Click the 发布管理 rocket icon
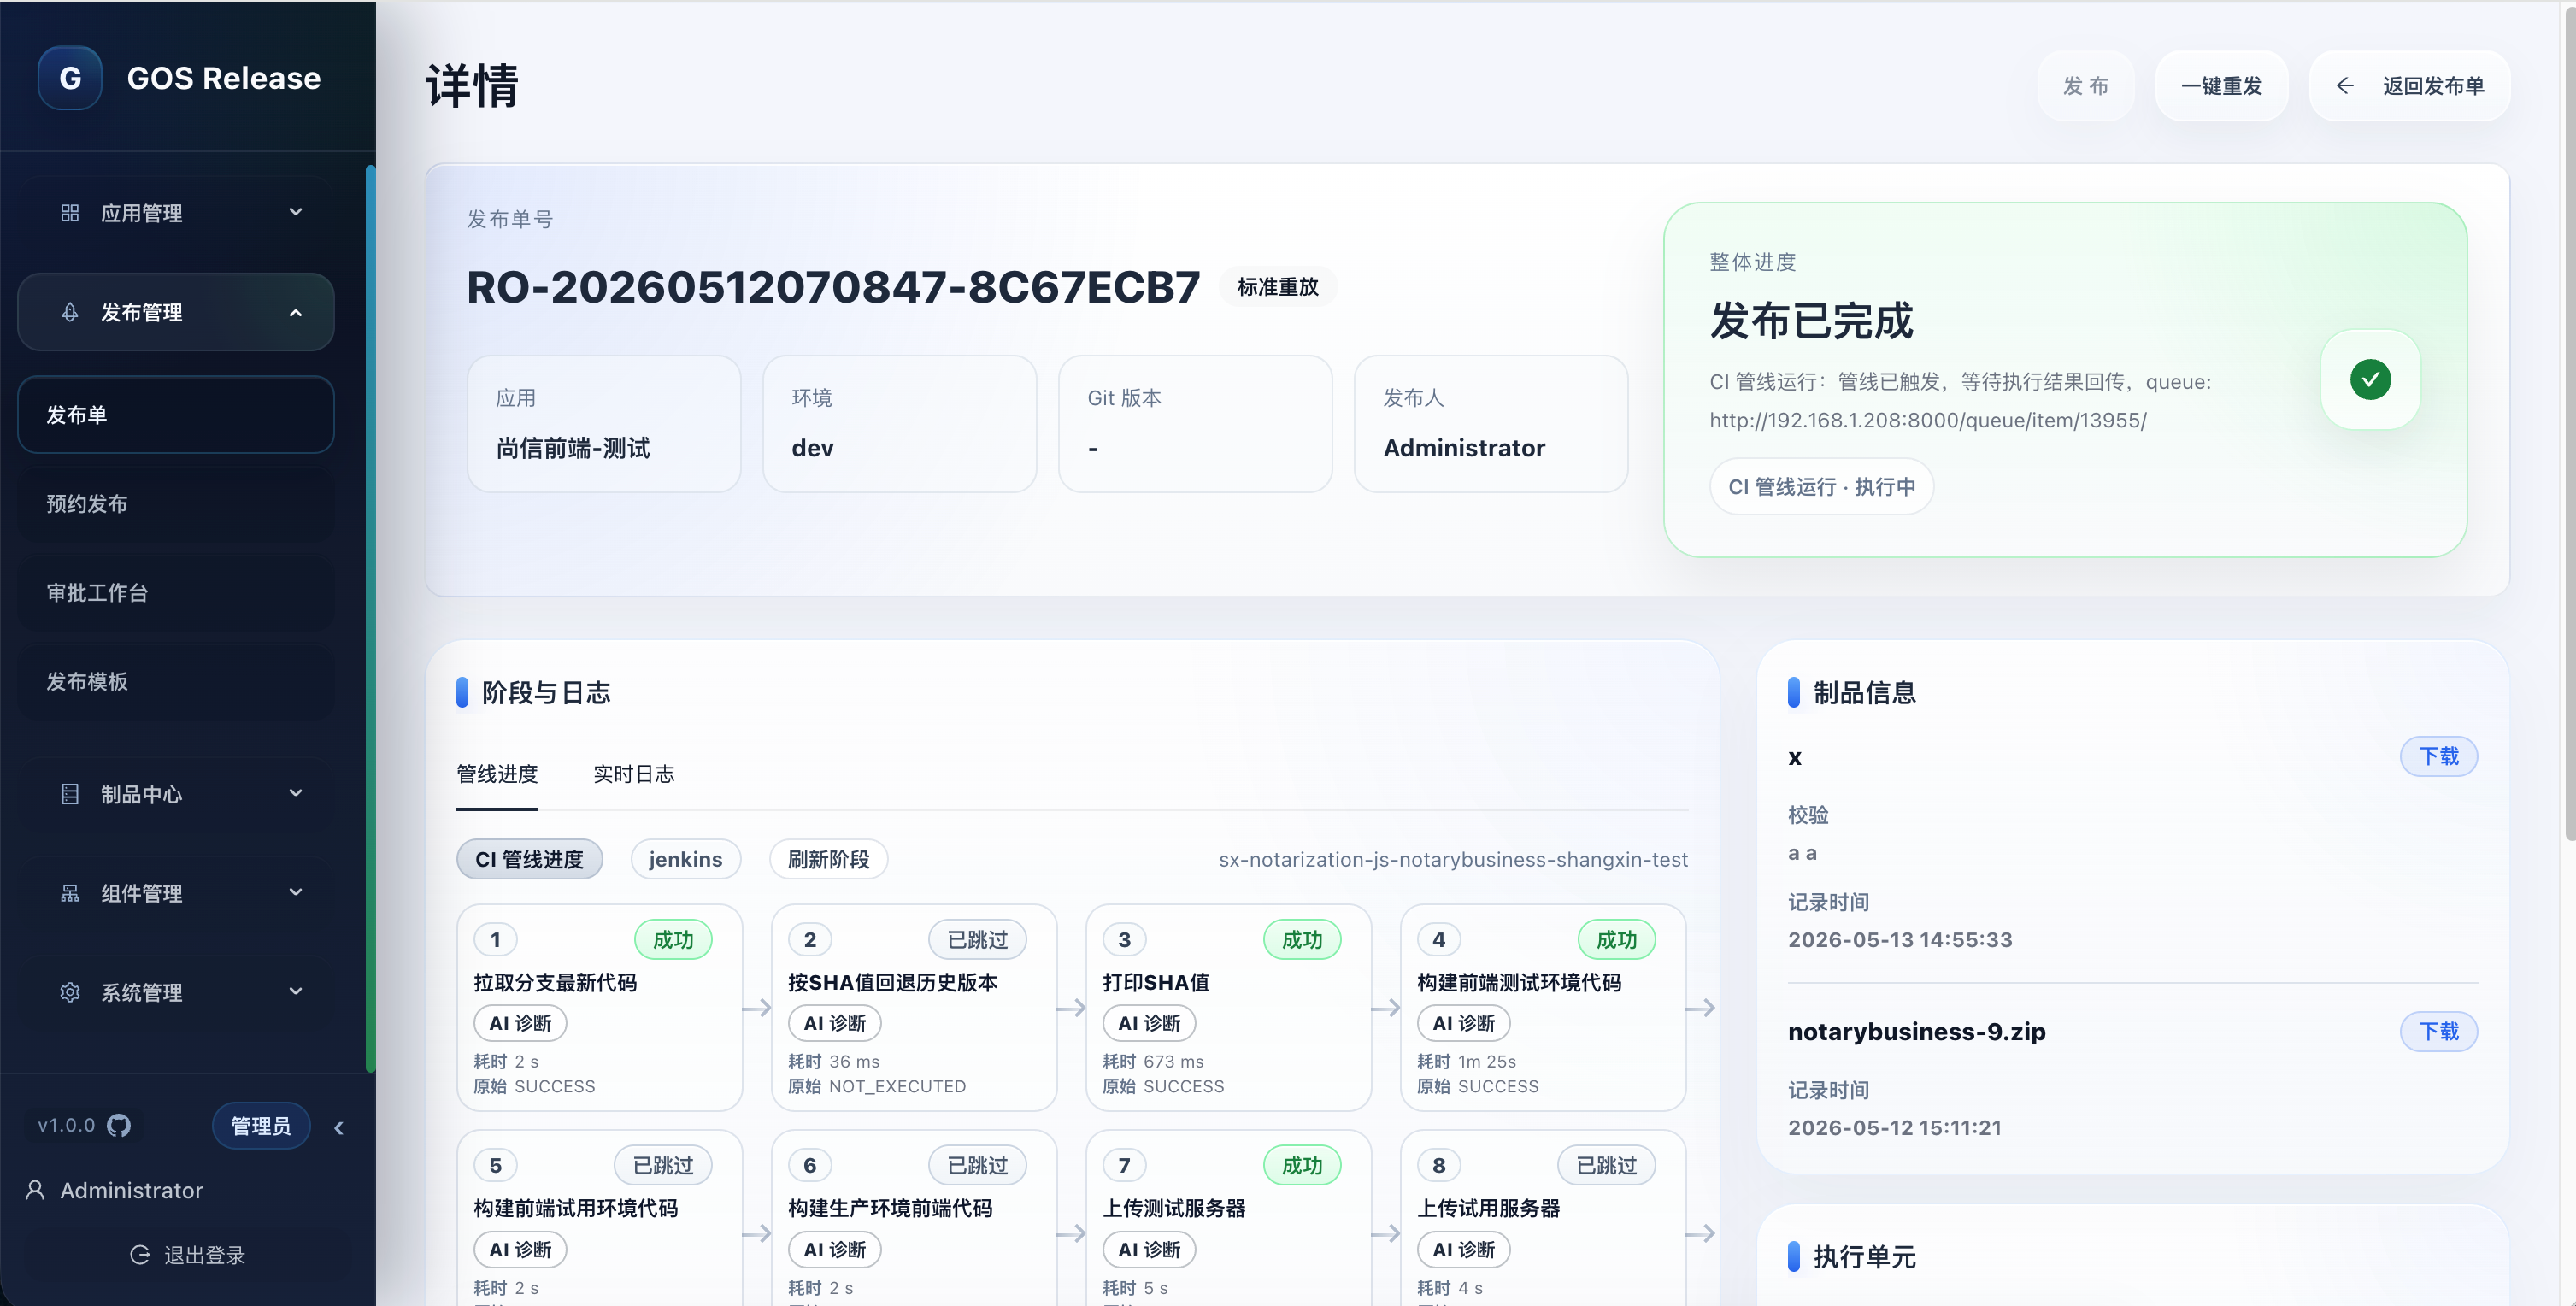 [x=70, y=312]
